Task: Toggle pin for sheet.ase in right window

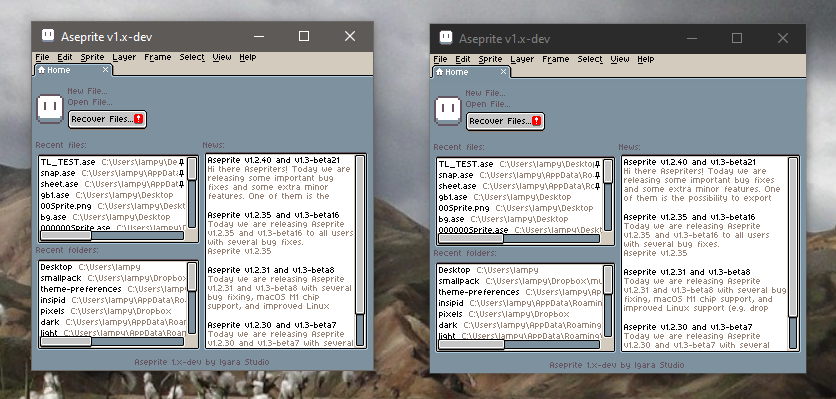Action: pyautogui.click(x=598, y=186)
